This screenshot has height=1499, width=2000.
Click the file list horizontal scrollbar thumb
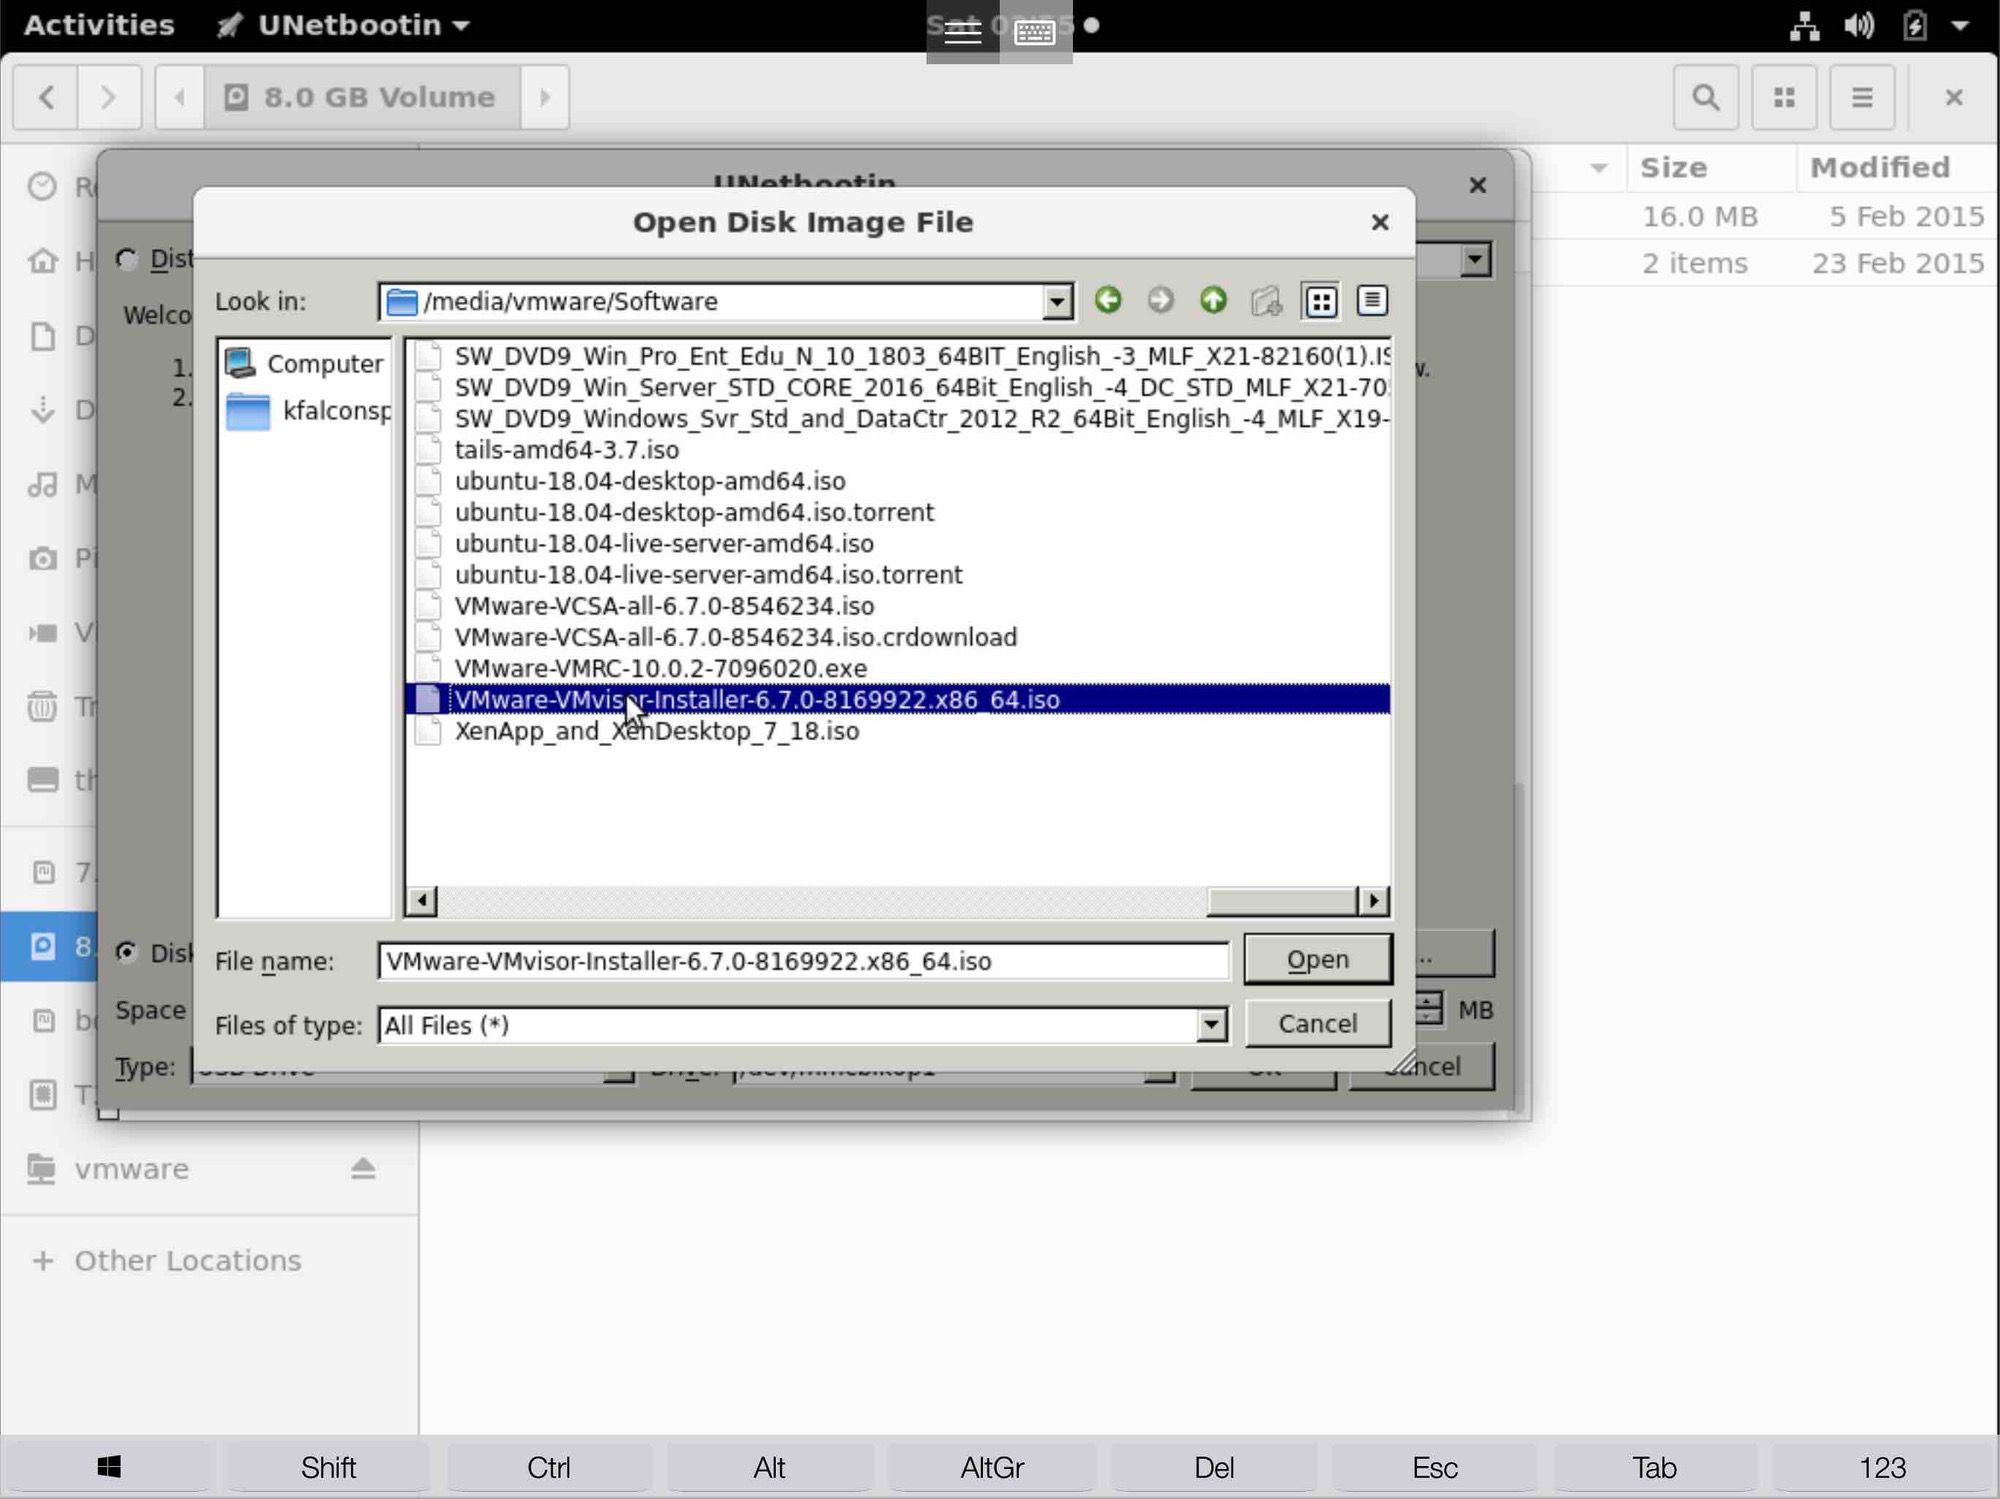pos(1281,901)
